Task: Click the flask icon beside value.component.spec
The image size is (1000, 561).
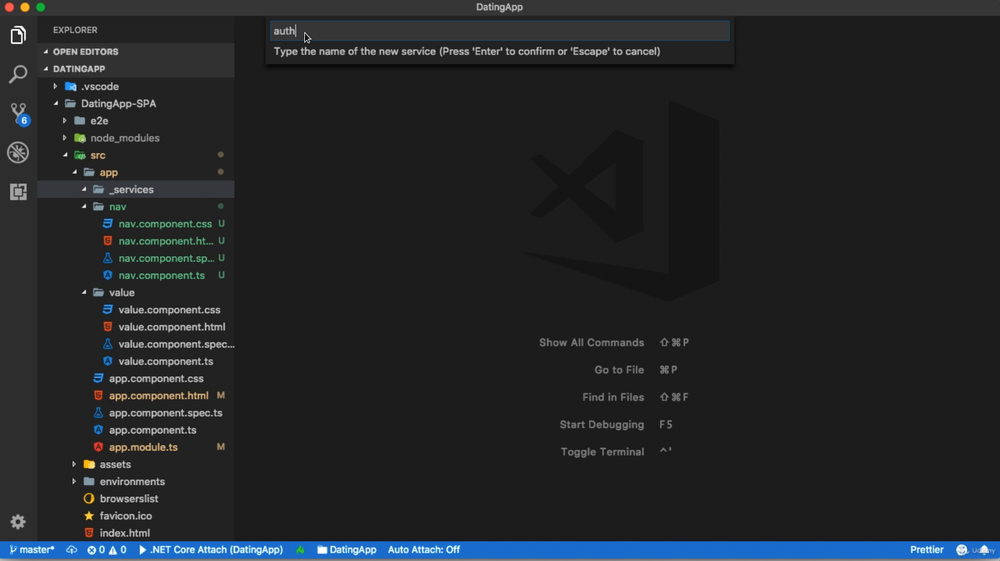Action: tap(108, 344)
